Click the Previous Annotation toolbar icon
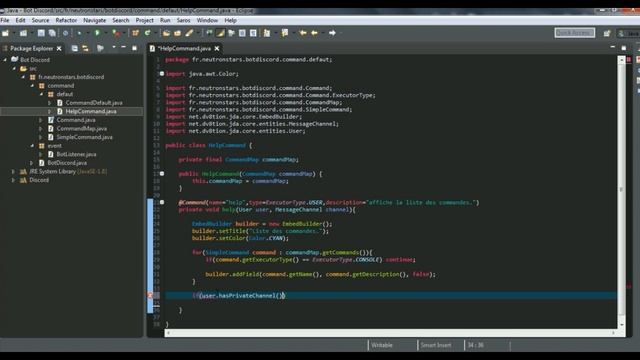The width and height of the screenshot is (640, 360). (x=284, y=33)
